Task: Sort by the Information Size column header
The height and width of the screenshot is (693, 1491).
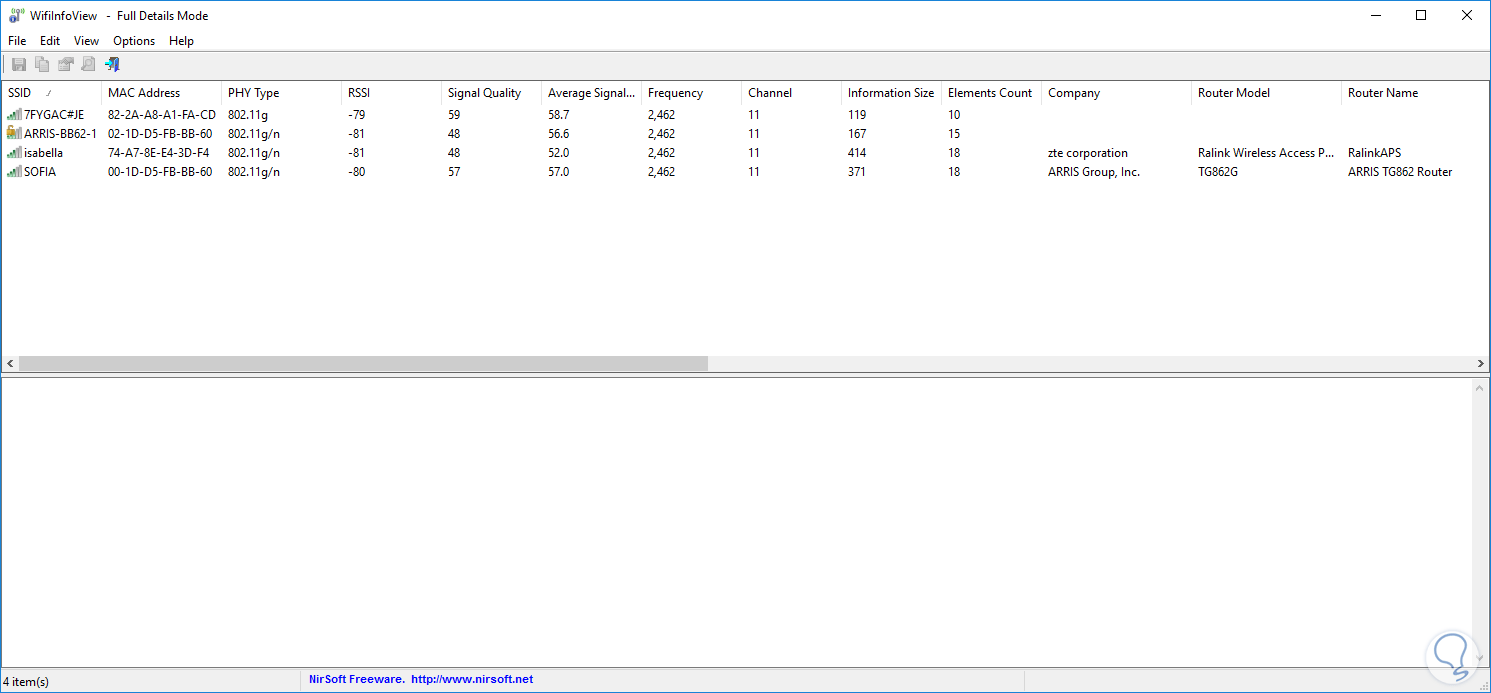Action: click(891, 93)
